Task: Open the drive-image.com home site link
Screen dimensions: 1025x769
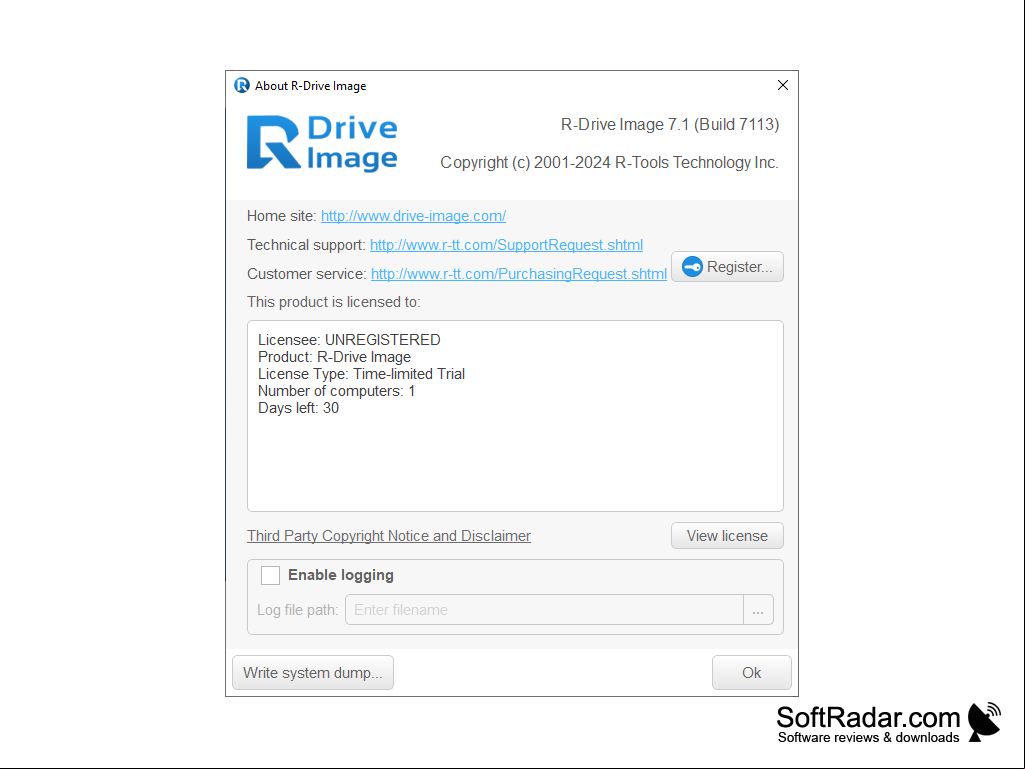Action: tap(413, 216)
